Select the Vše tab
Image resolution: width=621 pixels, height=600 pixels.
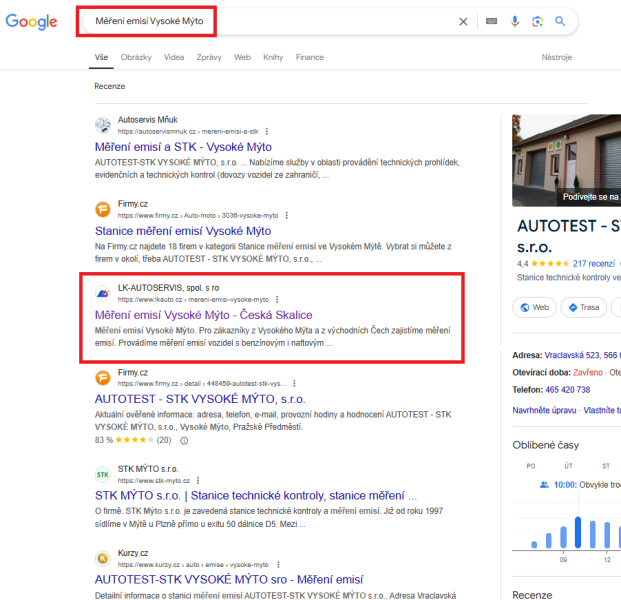coord(101,57)
